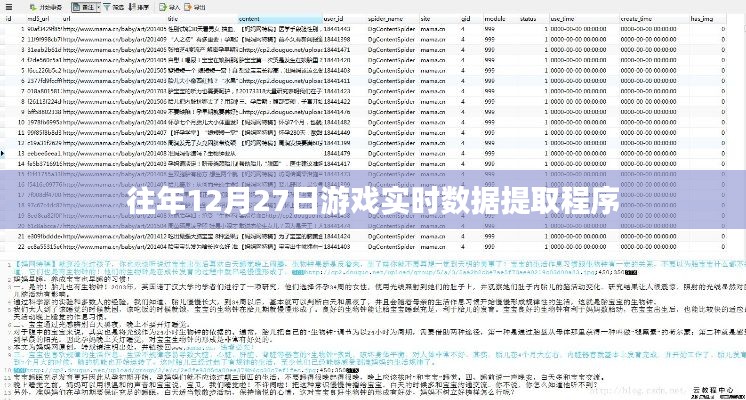Expand the dropdown arrow beside 备注
746x400 pixels.
pos(98,7)
